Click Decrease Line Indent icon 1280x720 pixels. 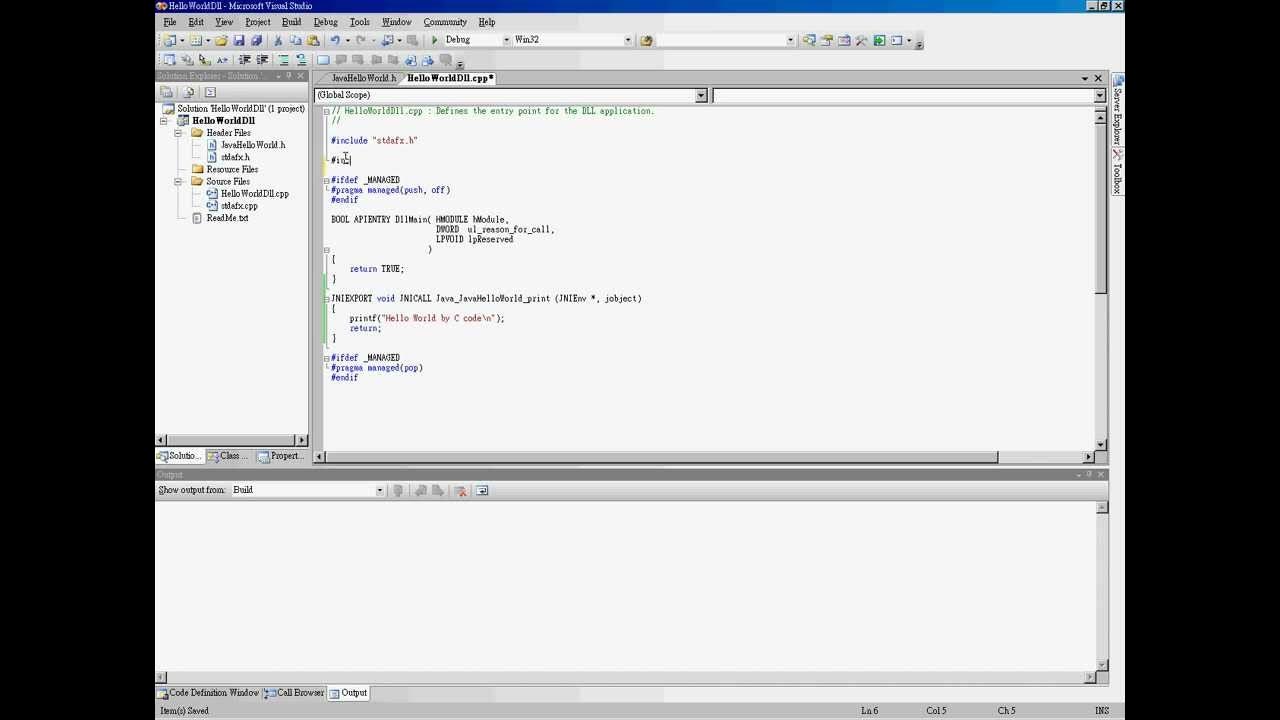(x=244, y=60)
